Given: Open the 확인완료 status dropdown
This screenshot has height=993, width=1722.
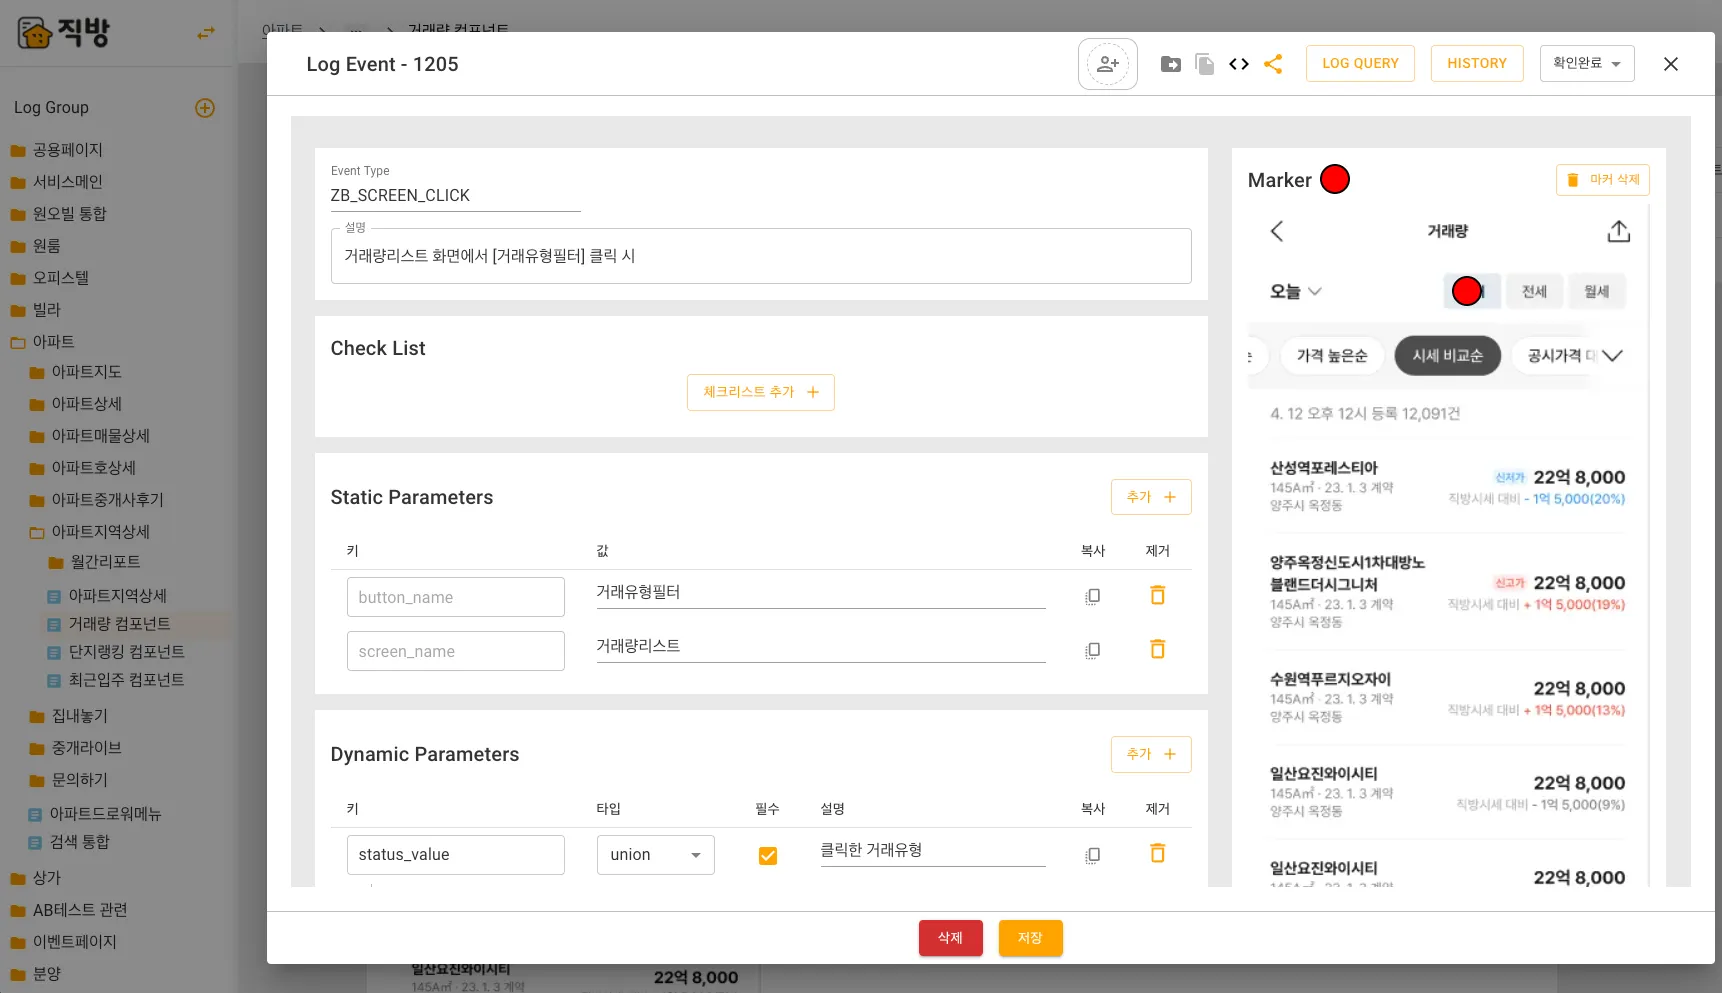Looking at the screenshot, I should tap(1587, 64).
